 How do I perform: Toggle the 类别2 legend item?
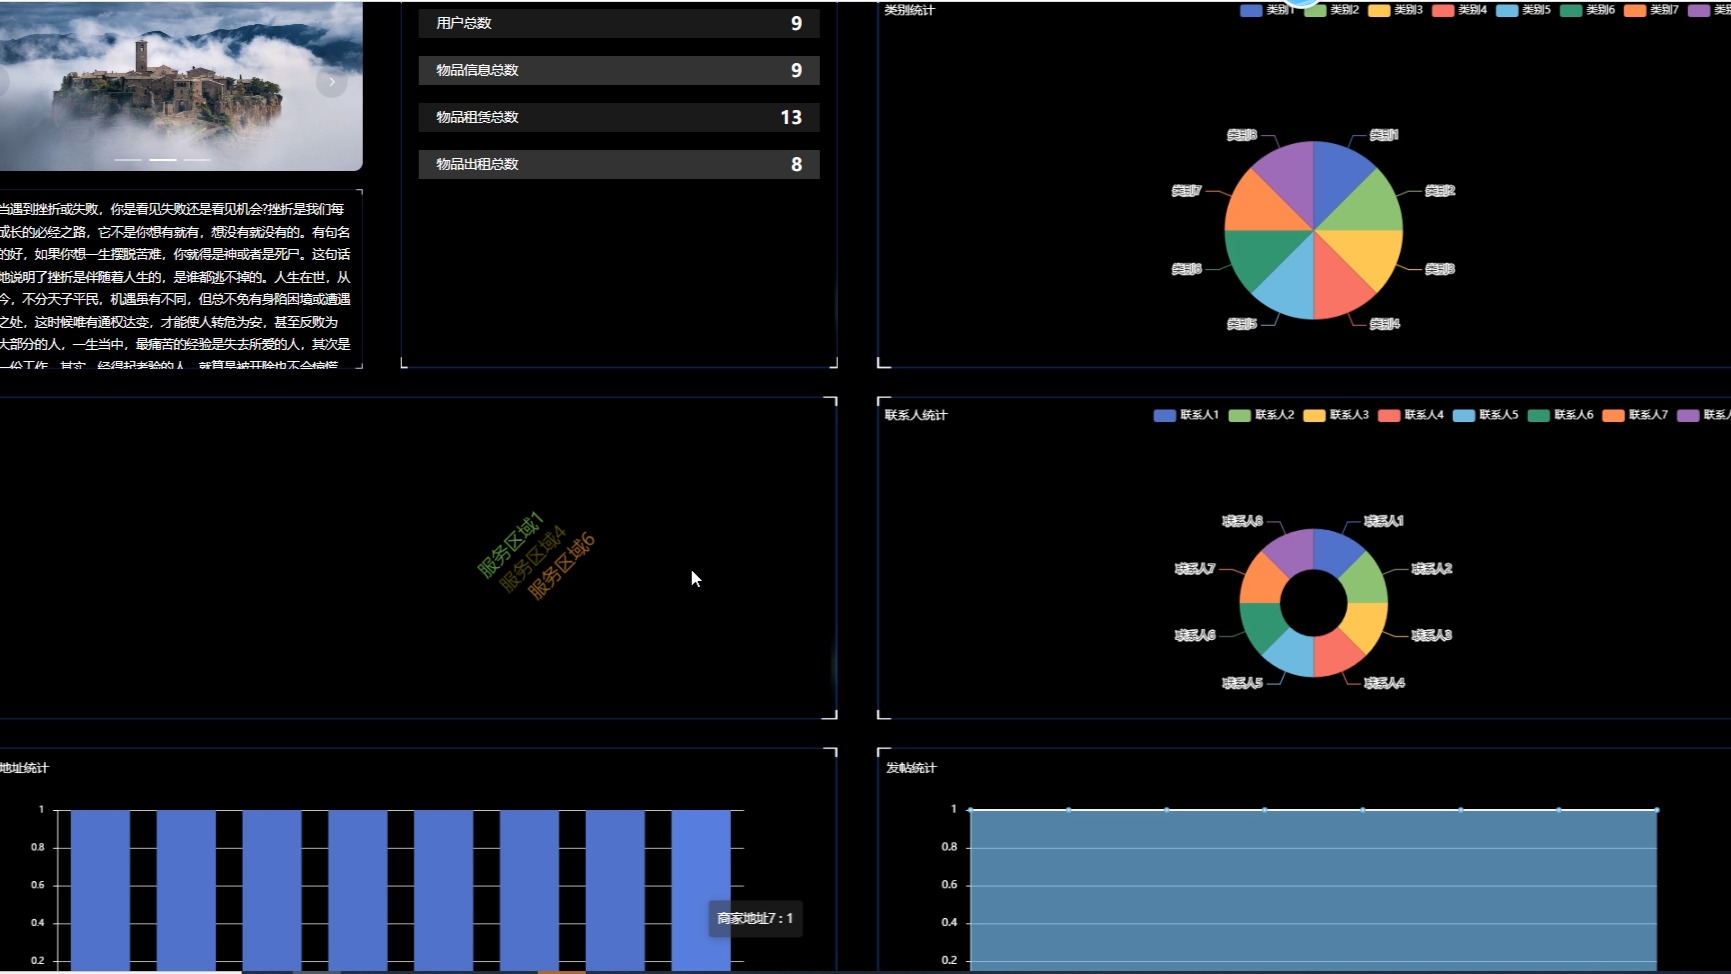coord(1332,10)
